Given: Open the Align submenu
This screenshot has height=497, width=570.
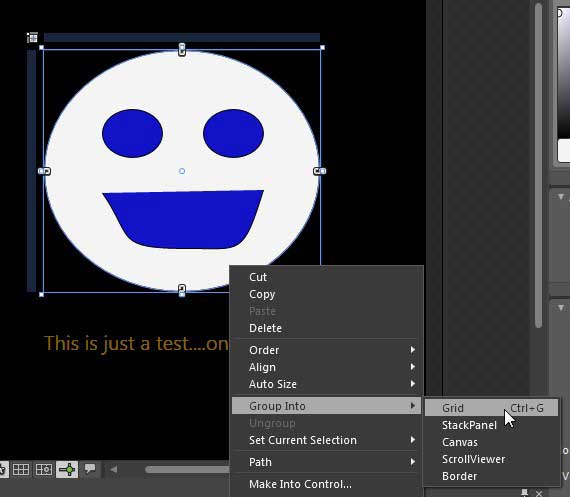Looking at the screenshot, I should (x=326, y=367).
